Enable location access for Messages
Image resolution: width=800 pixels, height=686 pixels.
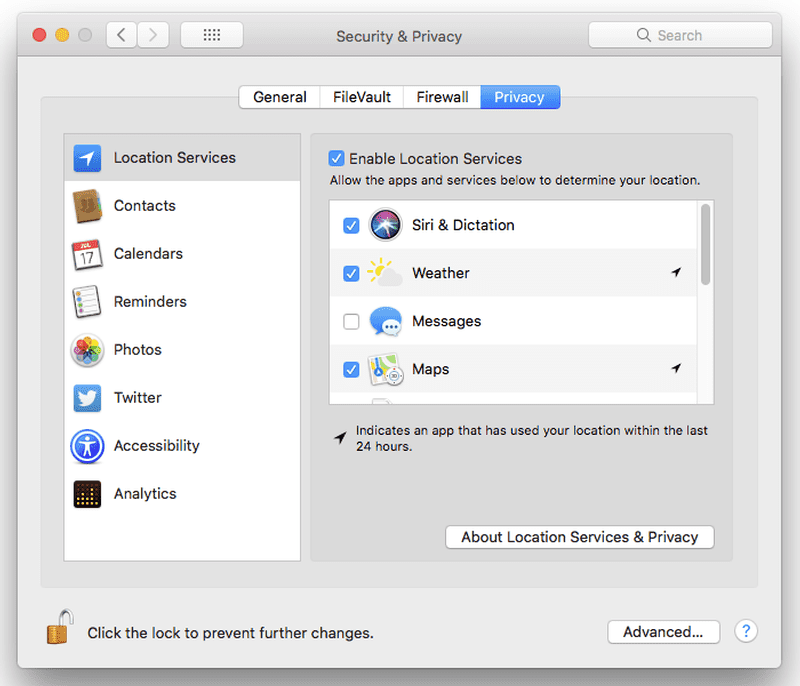(x=351, y=322)
